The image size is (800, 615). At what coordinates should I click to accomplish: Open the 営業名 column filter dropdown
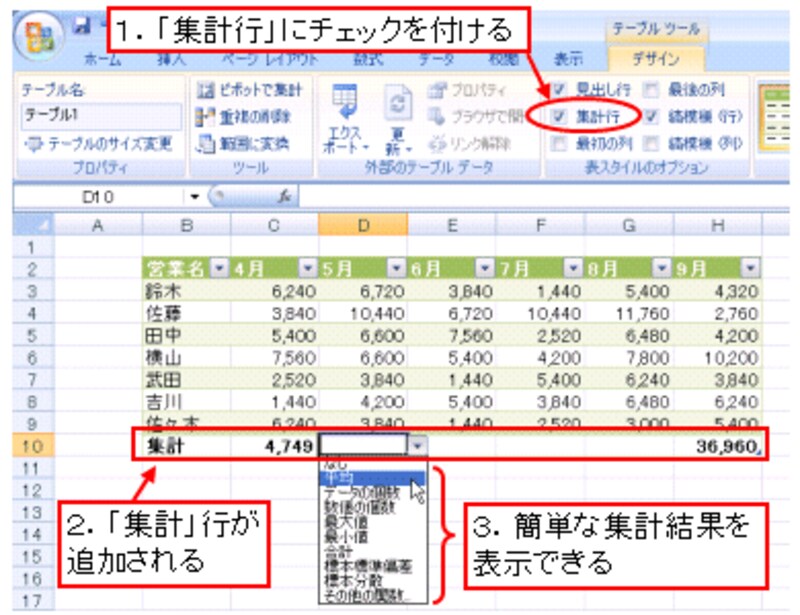(x=221, y=269)
